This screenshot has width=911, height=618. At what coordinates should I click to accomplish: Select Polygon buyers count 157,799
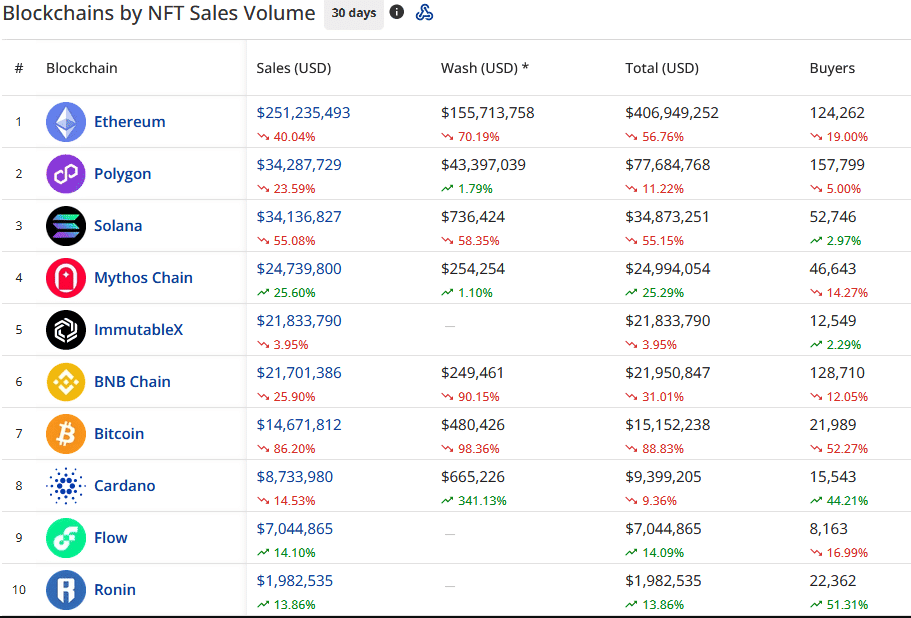click(x=837, y=165)
